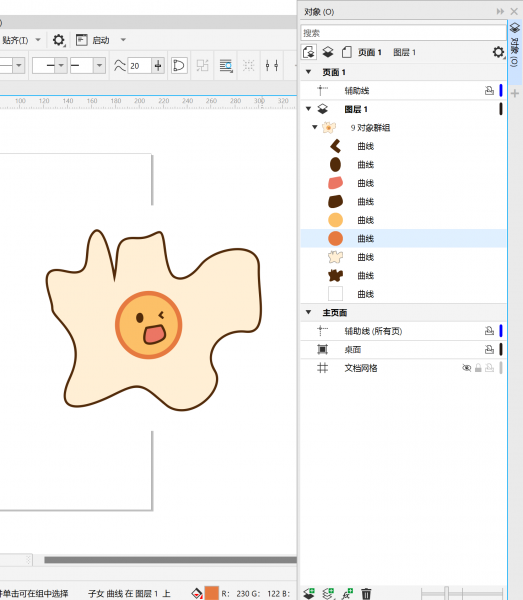Collapse the 9 对象群组 group

point(314,127)
